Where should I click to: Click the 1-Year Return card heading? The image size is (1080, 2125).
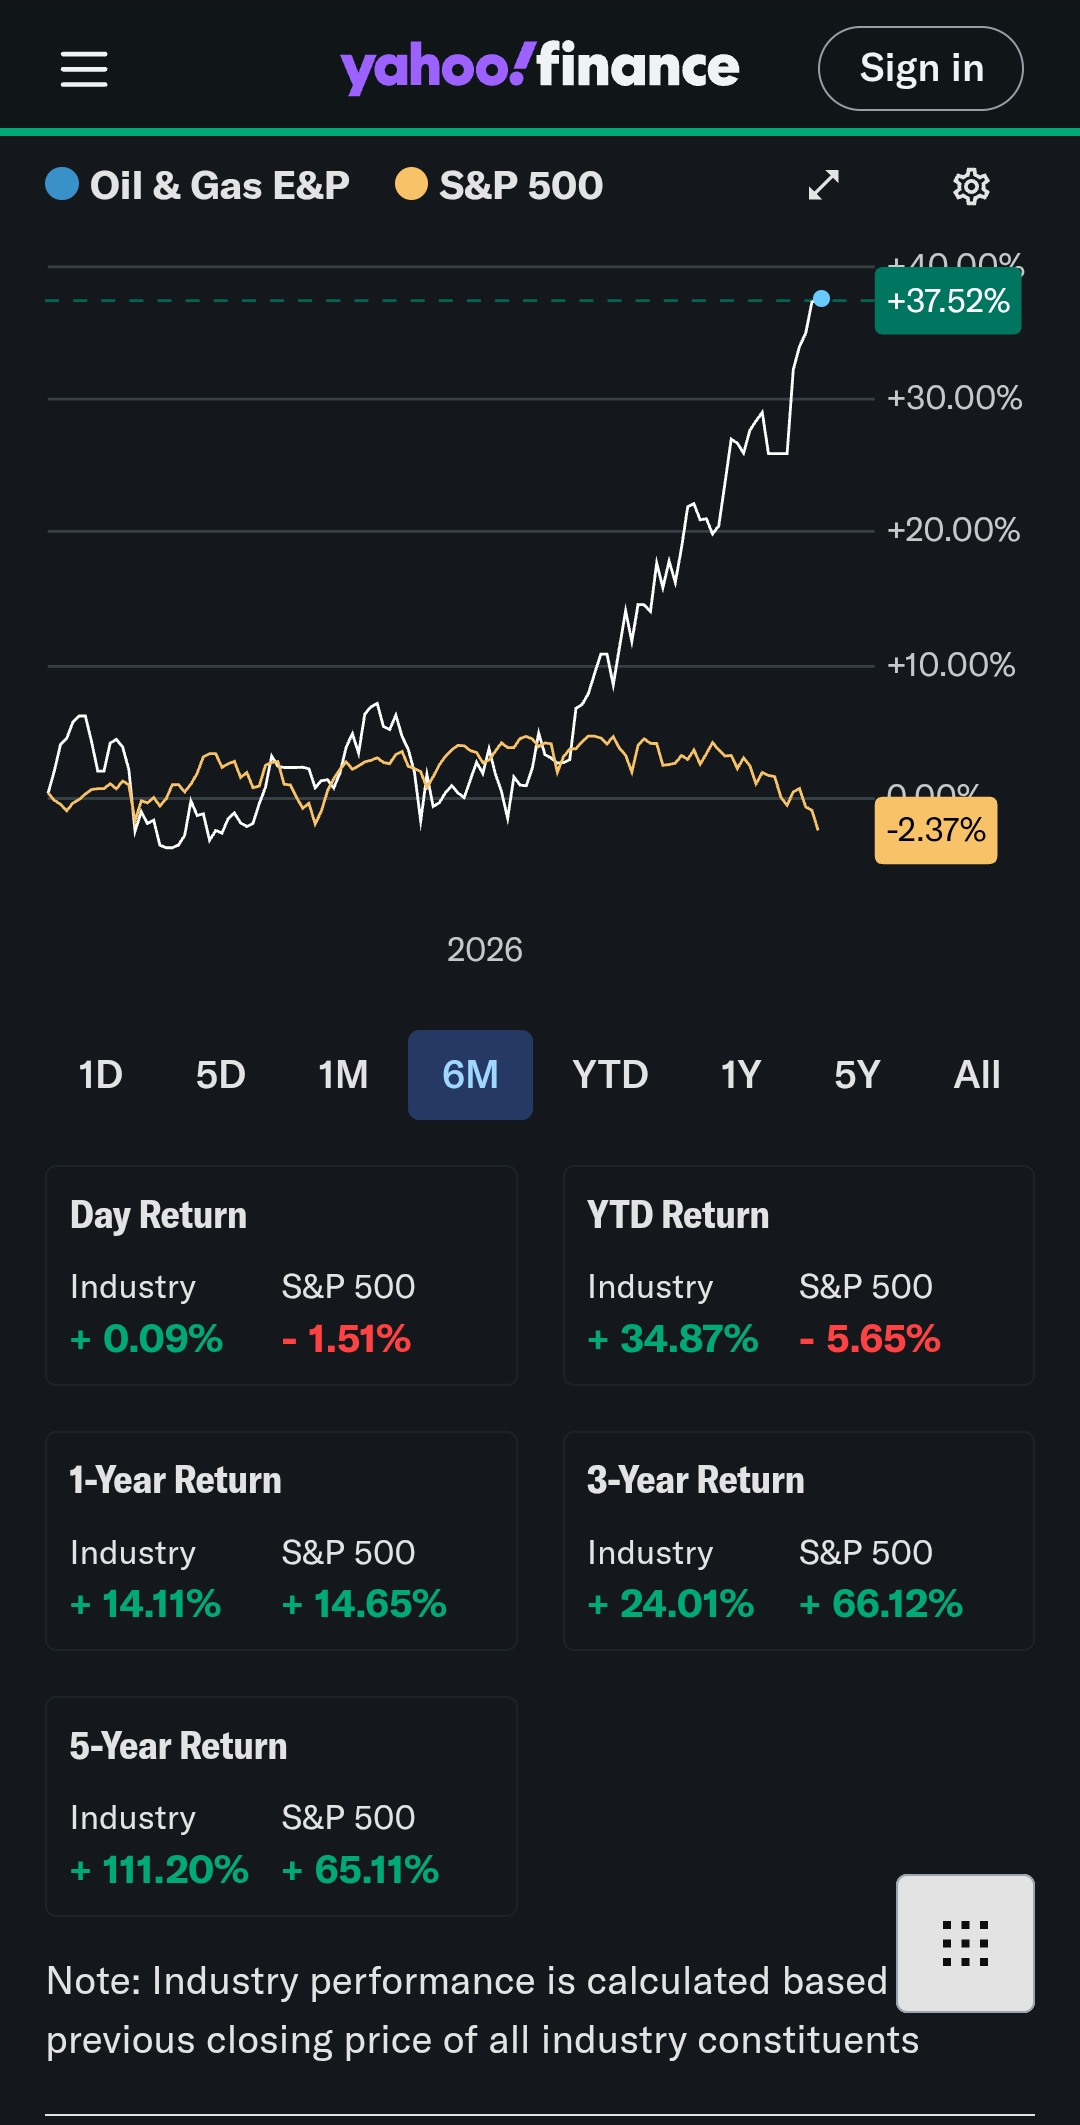[x=175, y=1480]
